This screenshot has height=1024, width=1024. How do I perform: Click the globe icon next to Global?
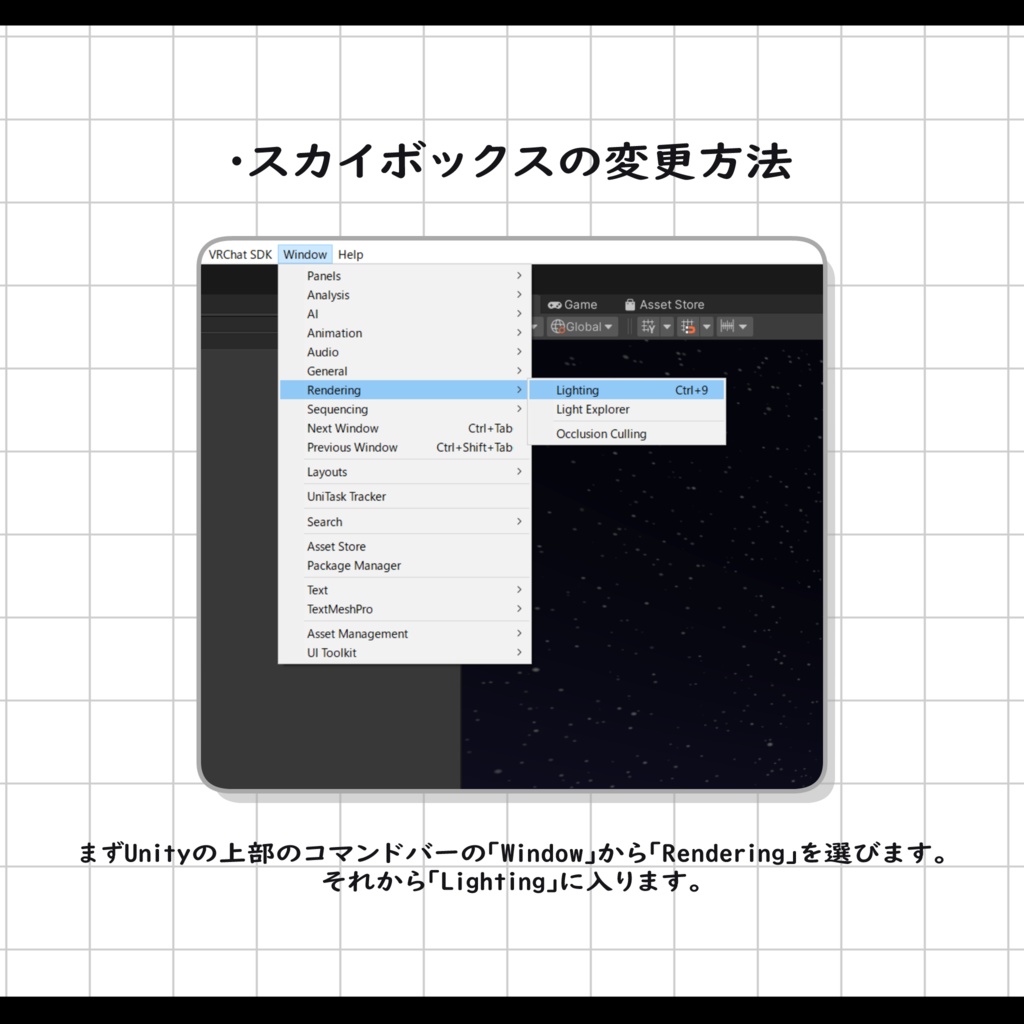(x=556, y=326)
